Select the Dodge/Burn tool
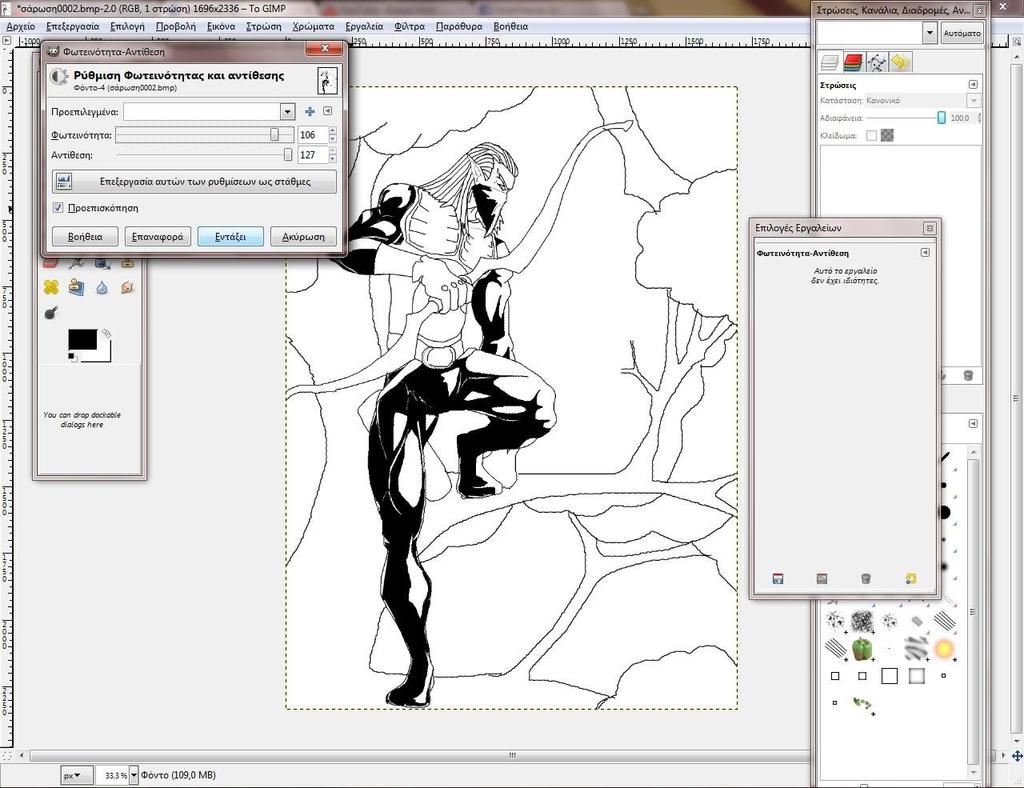Viewport: 1024px width, 788px height. pyautogui.click(x=51, y=313)
